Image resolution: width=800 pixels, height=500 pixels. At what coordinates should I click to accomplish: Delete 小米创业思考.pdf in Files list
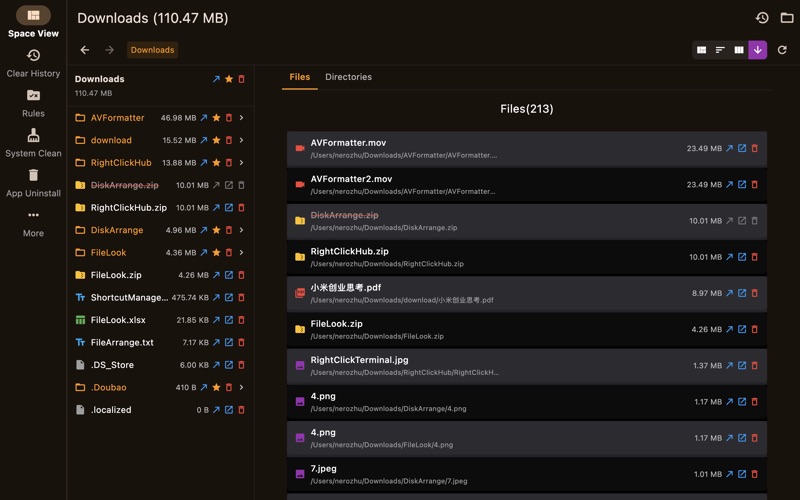coord(755,293)
